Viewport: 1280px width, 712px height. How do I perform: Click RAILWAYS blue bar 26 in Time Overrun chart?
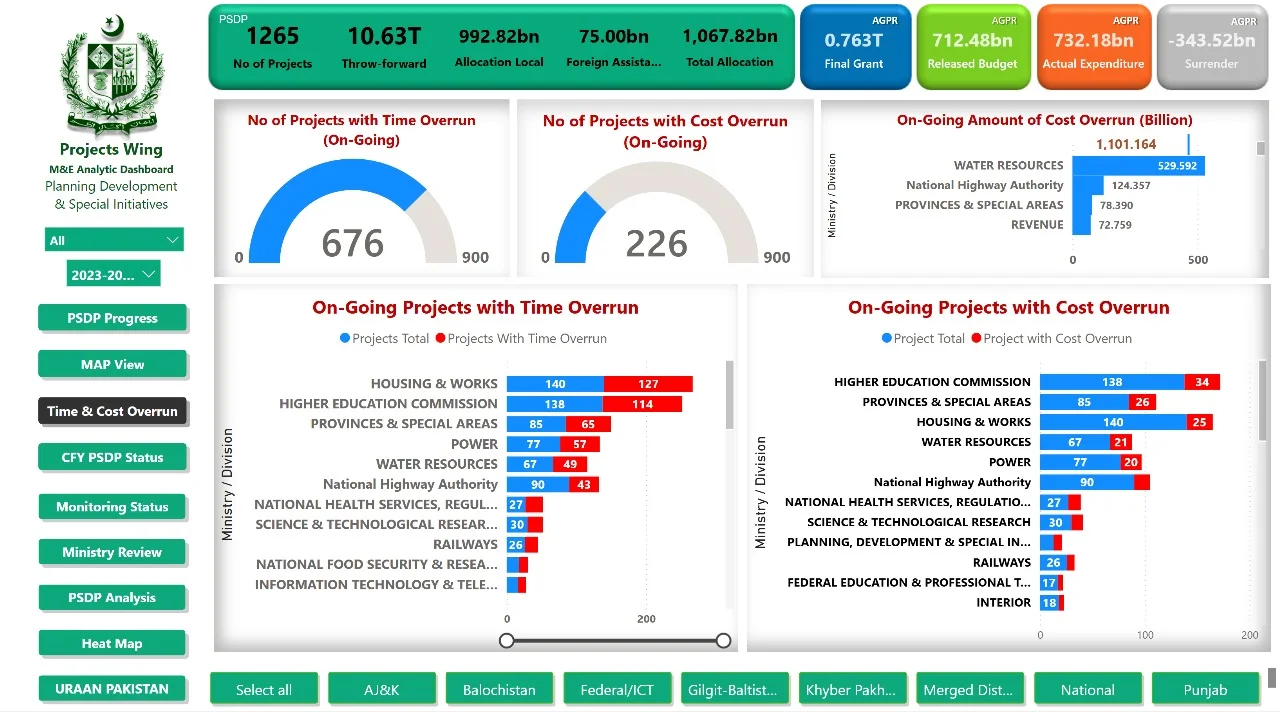click(516, 545)
